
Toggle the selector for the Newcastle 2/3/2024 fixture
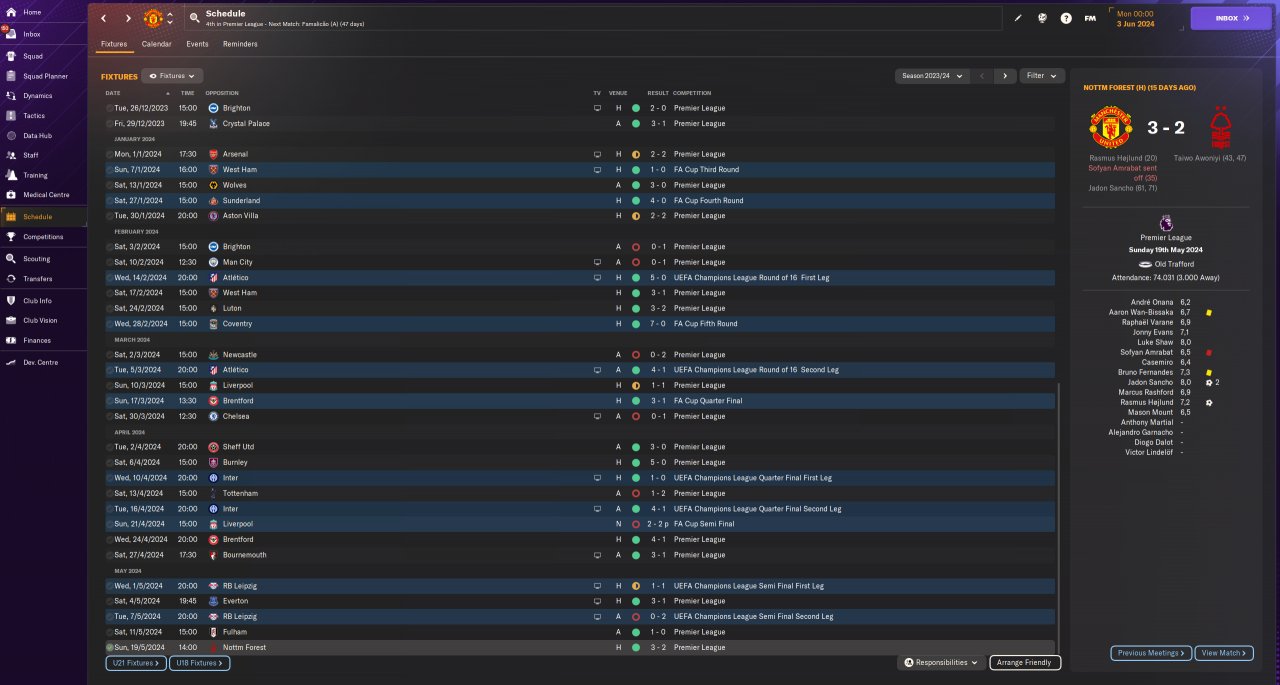(109, 355)
